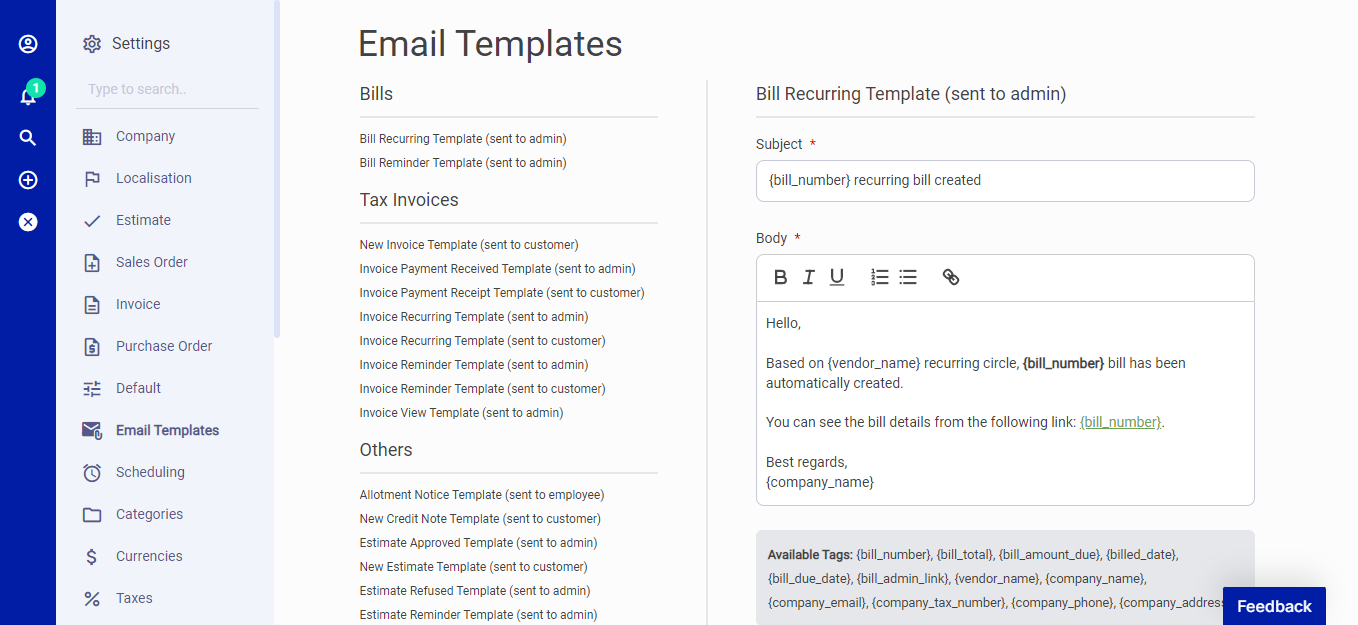
Task: Toggle underline formatting in the body editor
Action: tap(836, 277)
